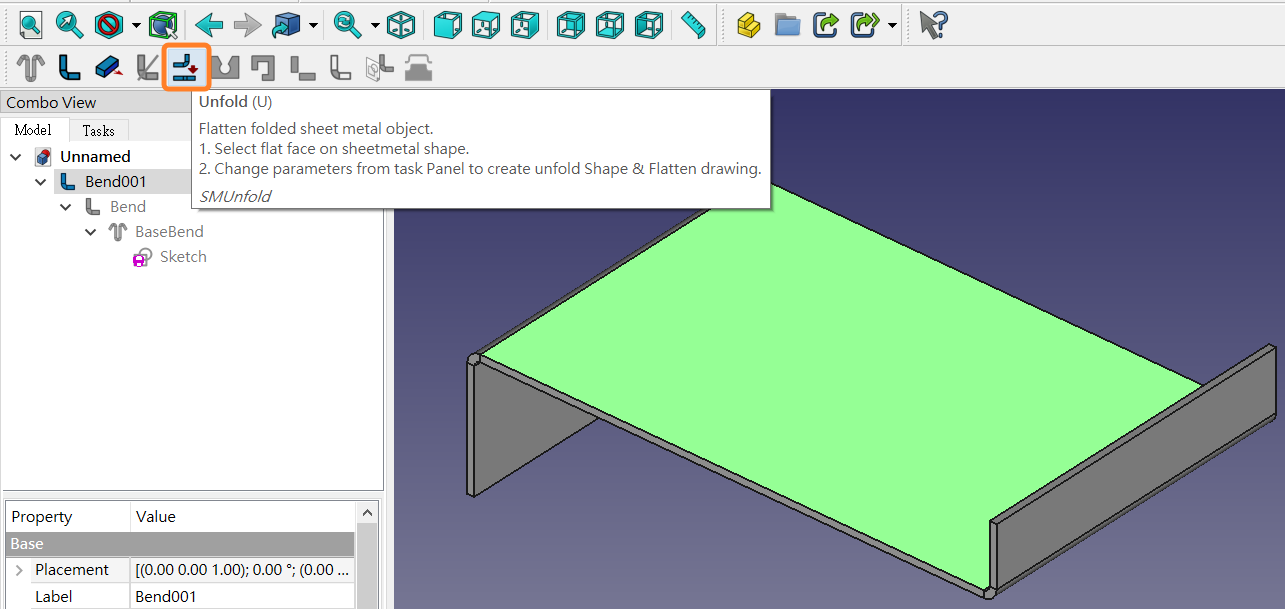Click the Make Relief icon
The height and width of the screenshot is (609, 1285).
(263, 68)
